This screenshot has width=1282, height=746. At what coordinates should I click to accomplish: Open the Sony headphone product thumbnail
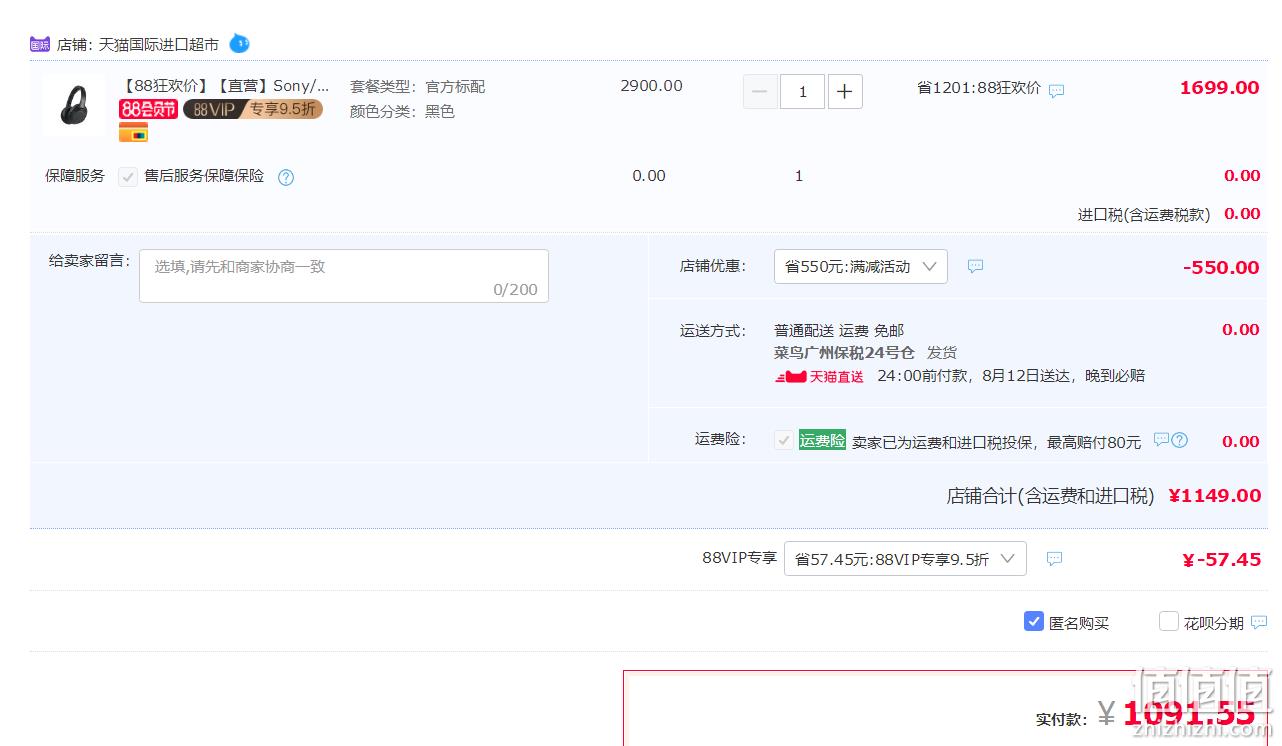coord(74,105)
